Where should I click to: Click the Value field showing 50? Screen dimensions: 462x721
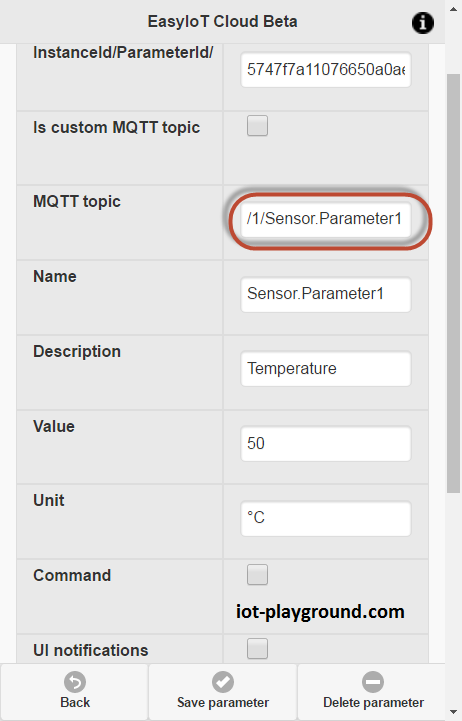(x=326, y=444)
